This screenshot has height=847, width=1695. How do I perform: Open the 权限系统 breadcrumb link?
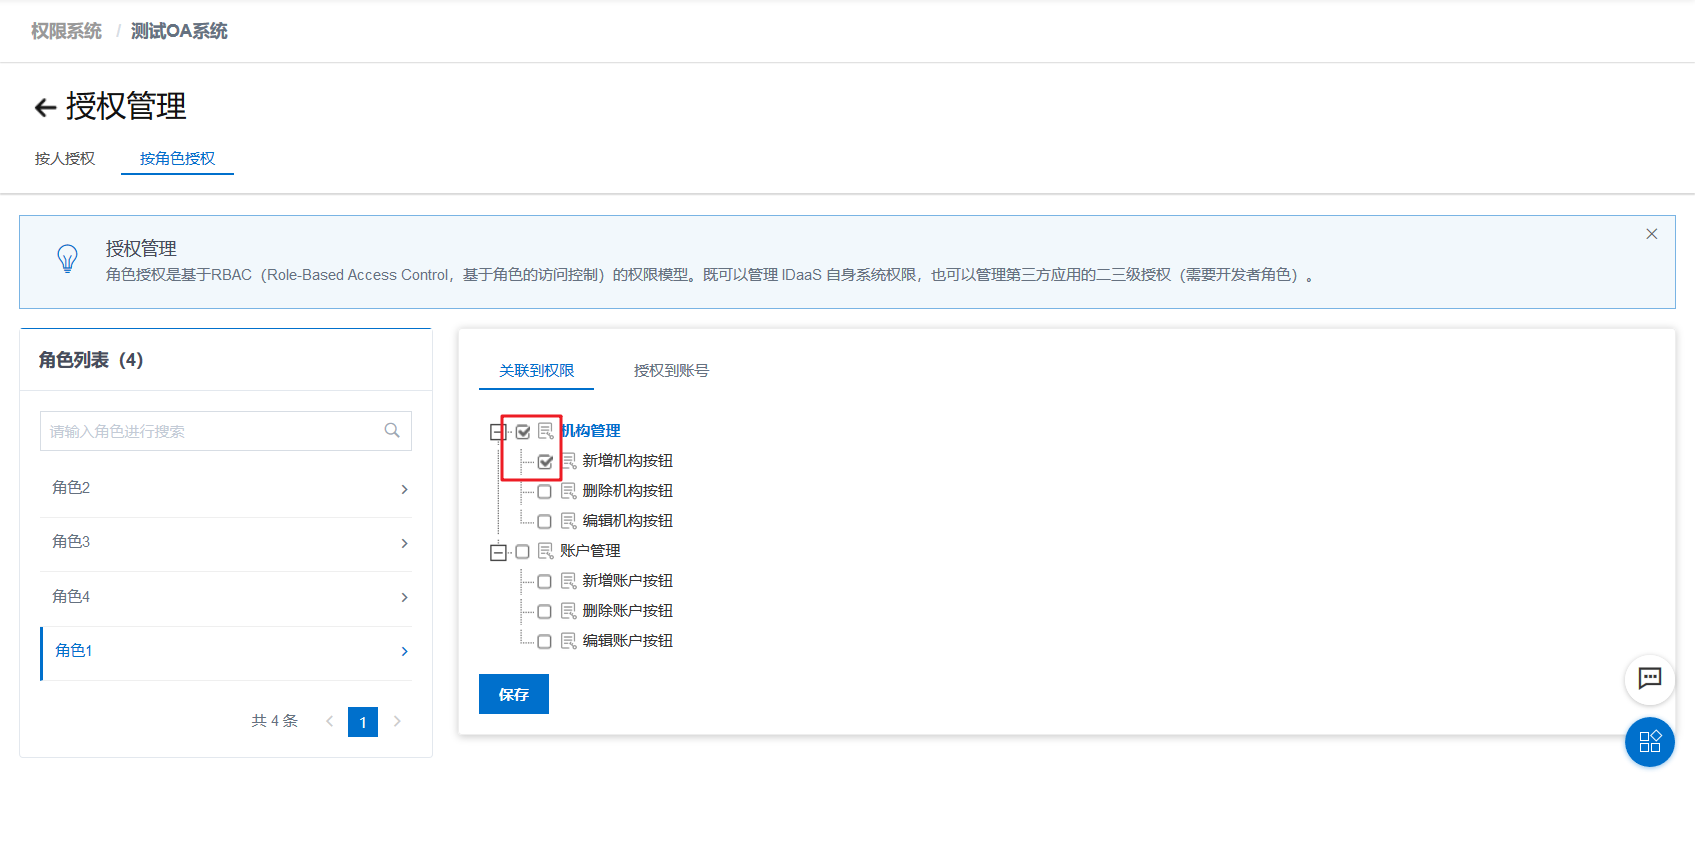tap(66, 31)
